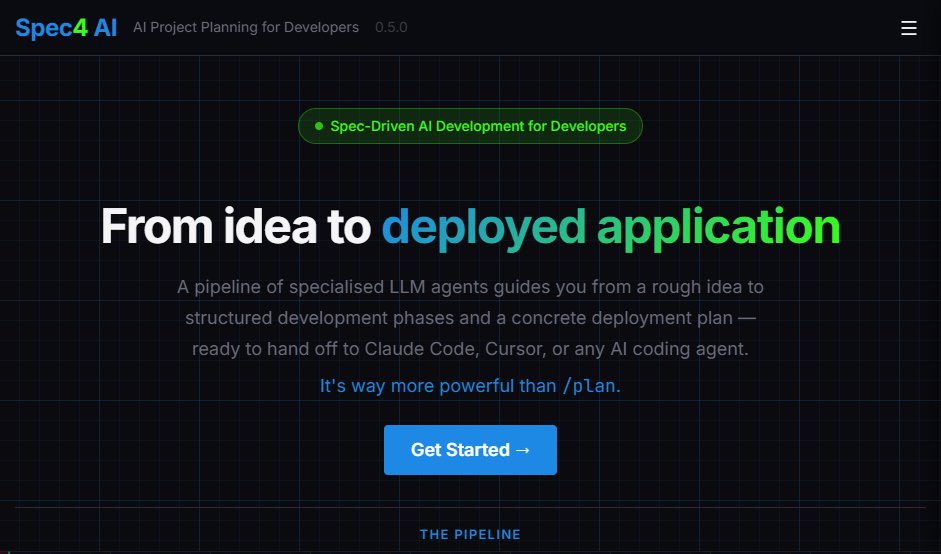Click the version number 0.5.0

391,28
